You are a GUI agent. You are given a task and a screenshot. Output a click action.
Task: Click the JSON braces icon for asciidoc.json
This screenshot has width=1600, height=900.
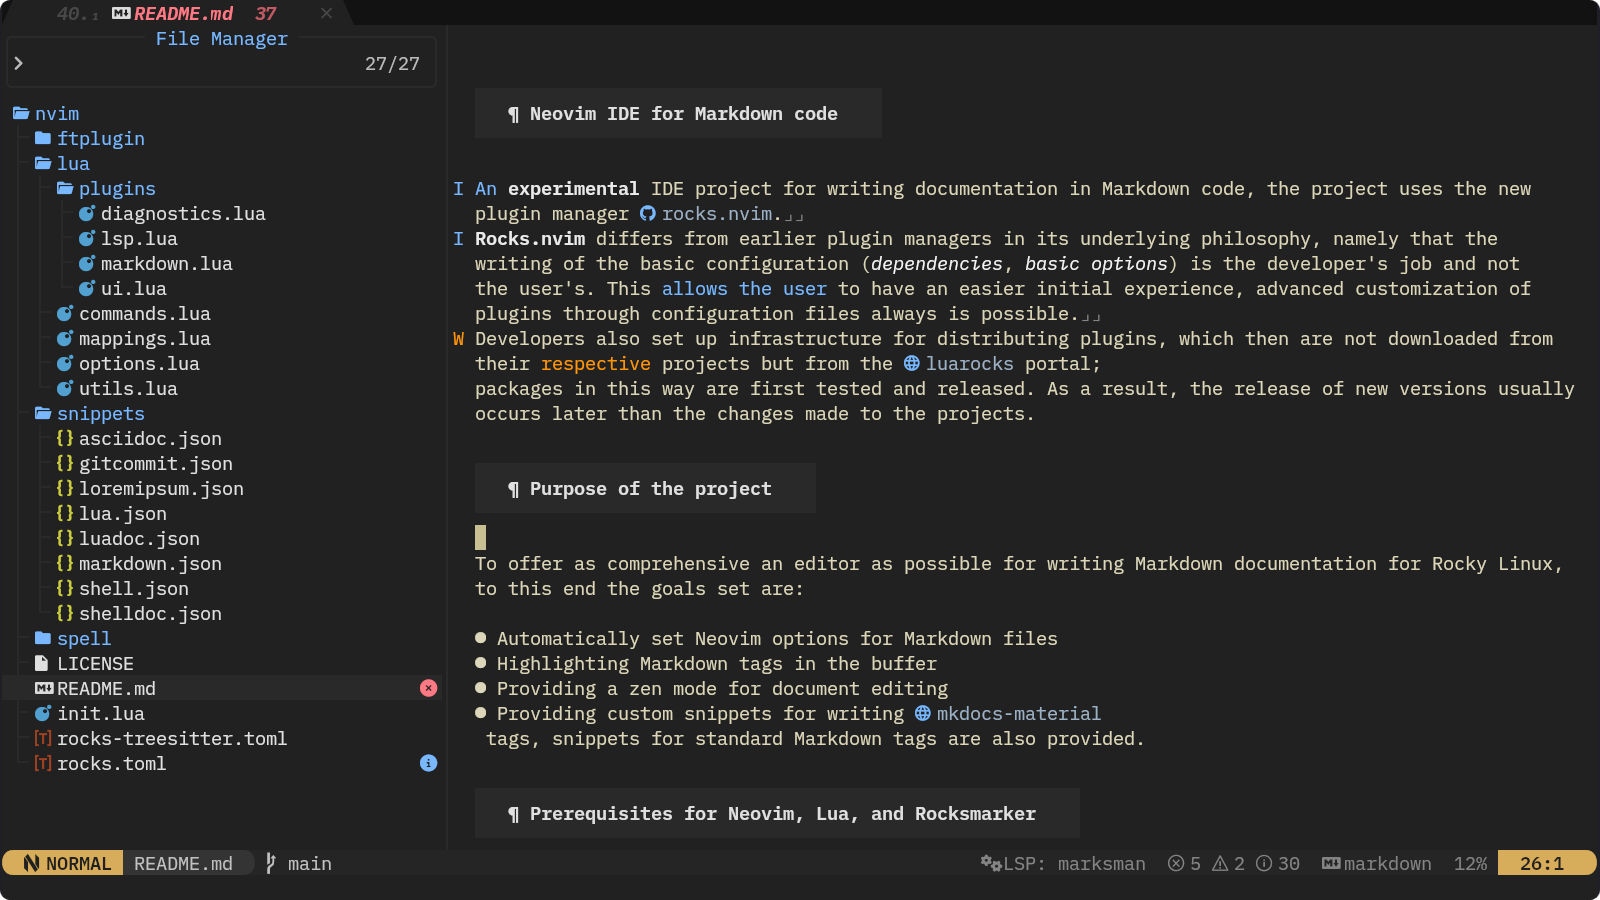point(65,438)
